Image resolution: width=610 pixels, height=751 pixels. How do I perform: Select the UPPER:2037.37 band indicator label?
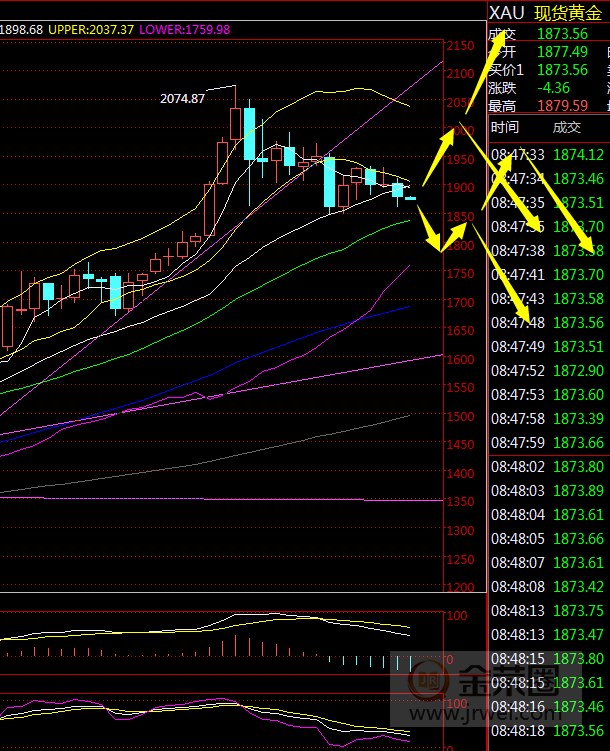90,30
